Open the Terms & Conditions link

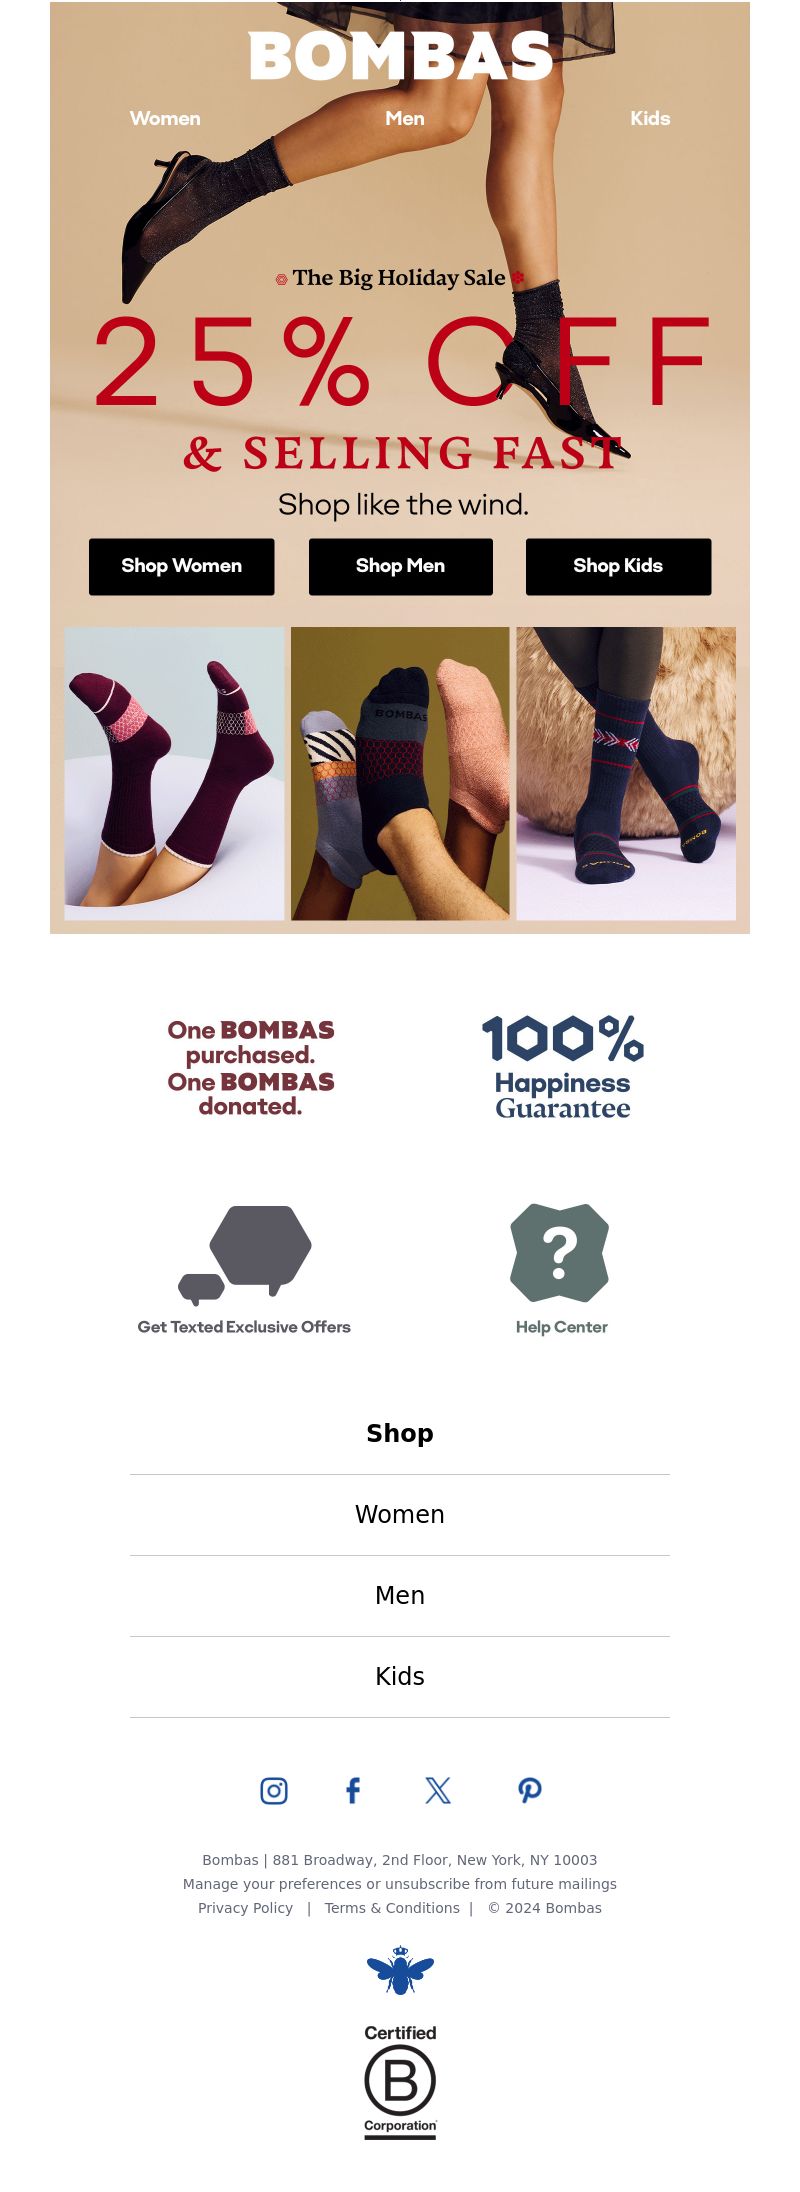(x=392, y=1908)
